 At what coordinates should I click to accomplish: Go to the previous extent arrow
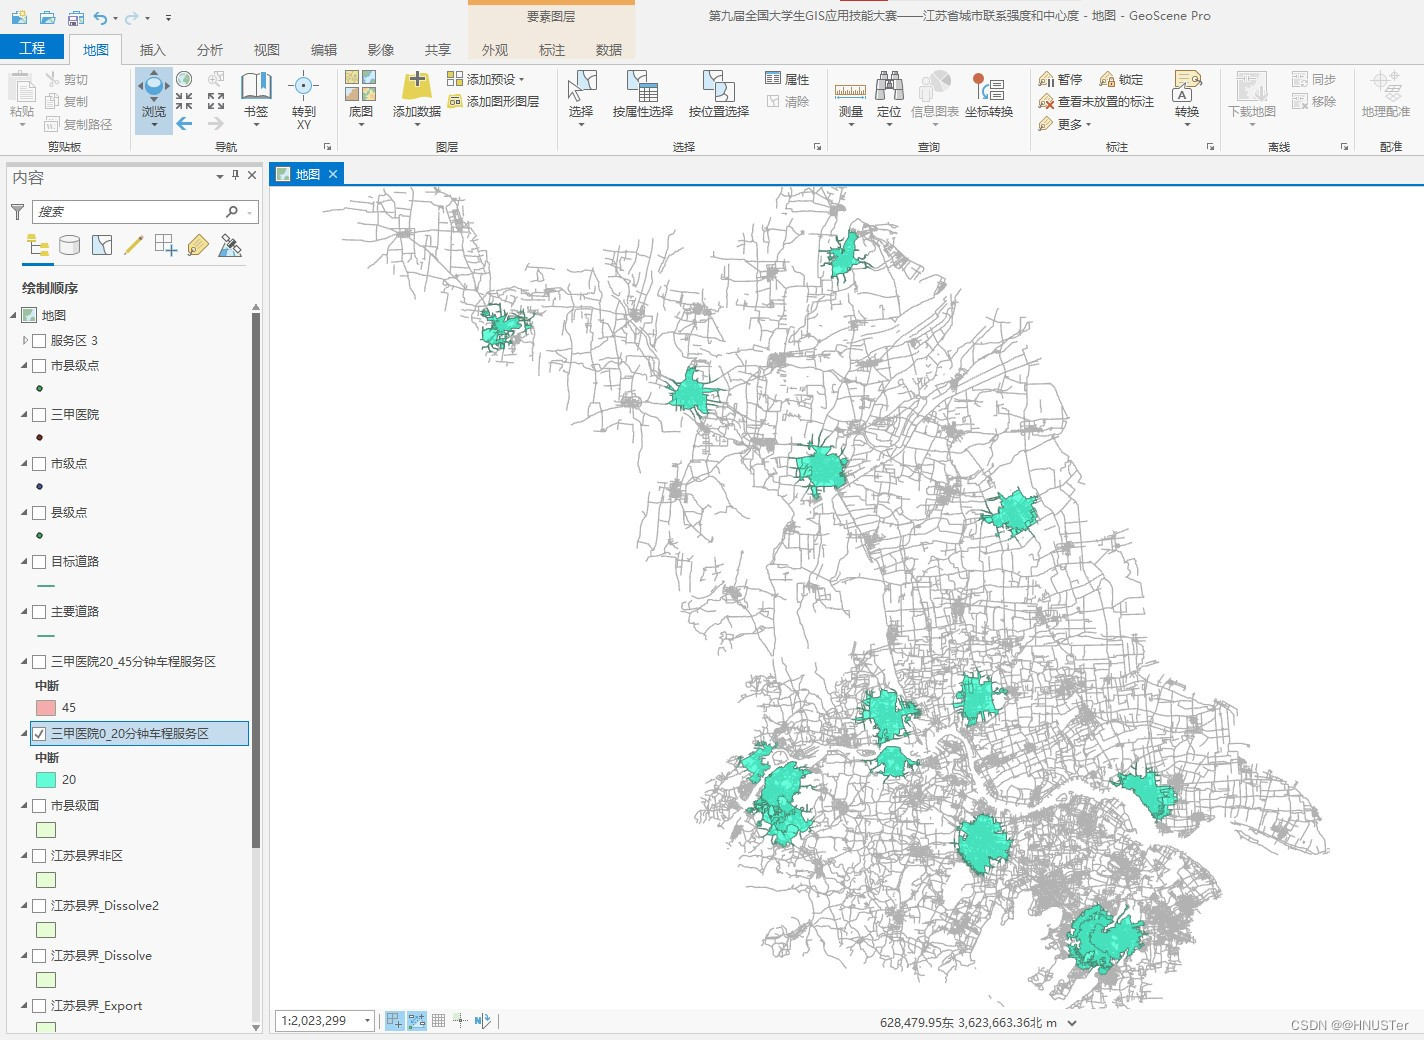pos(184,123)
